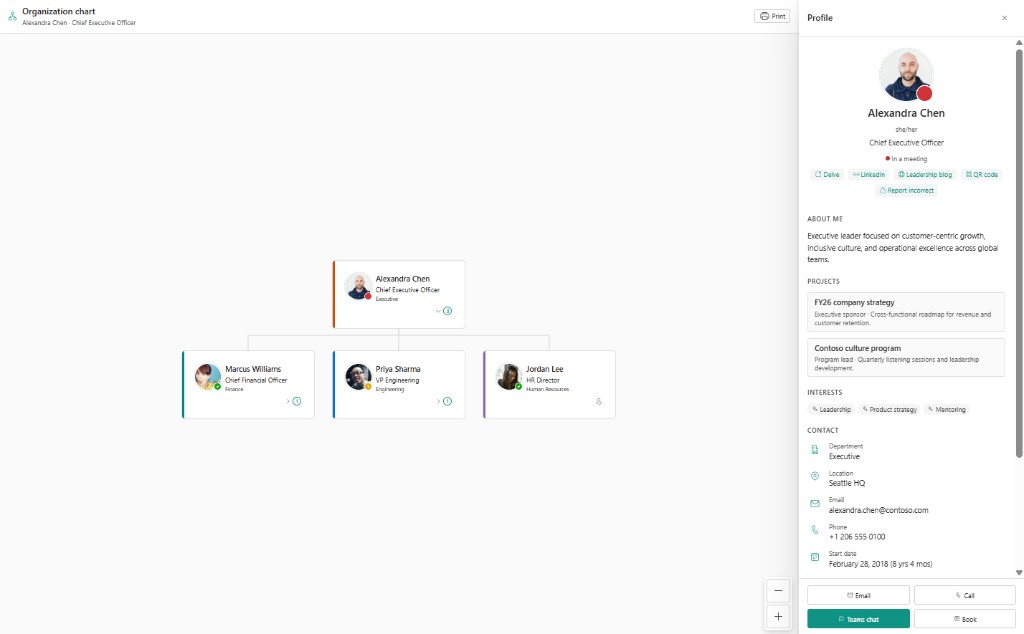Click Seattle HQ location text
Image resolution: width=1024 pixels, height=634 pixels.
click(847, 483)
